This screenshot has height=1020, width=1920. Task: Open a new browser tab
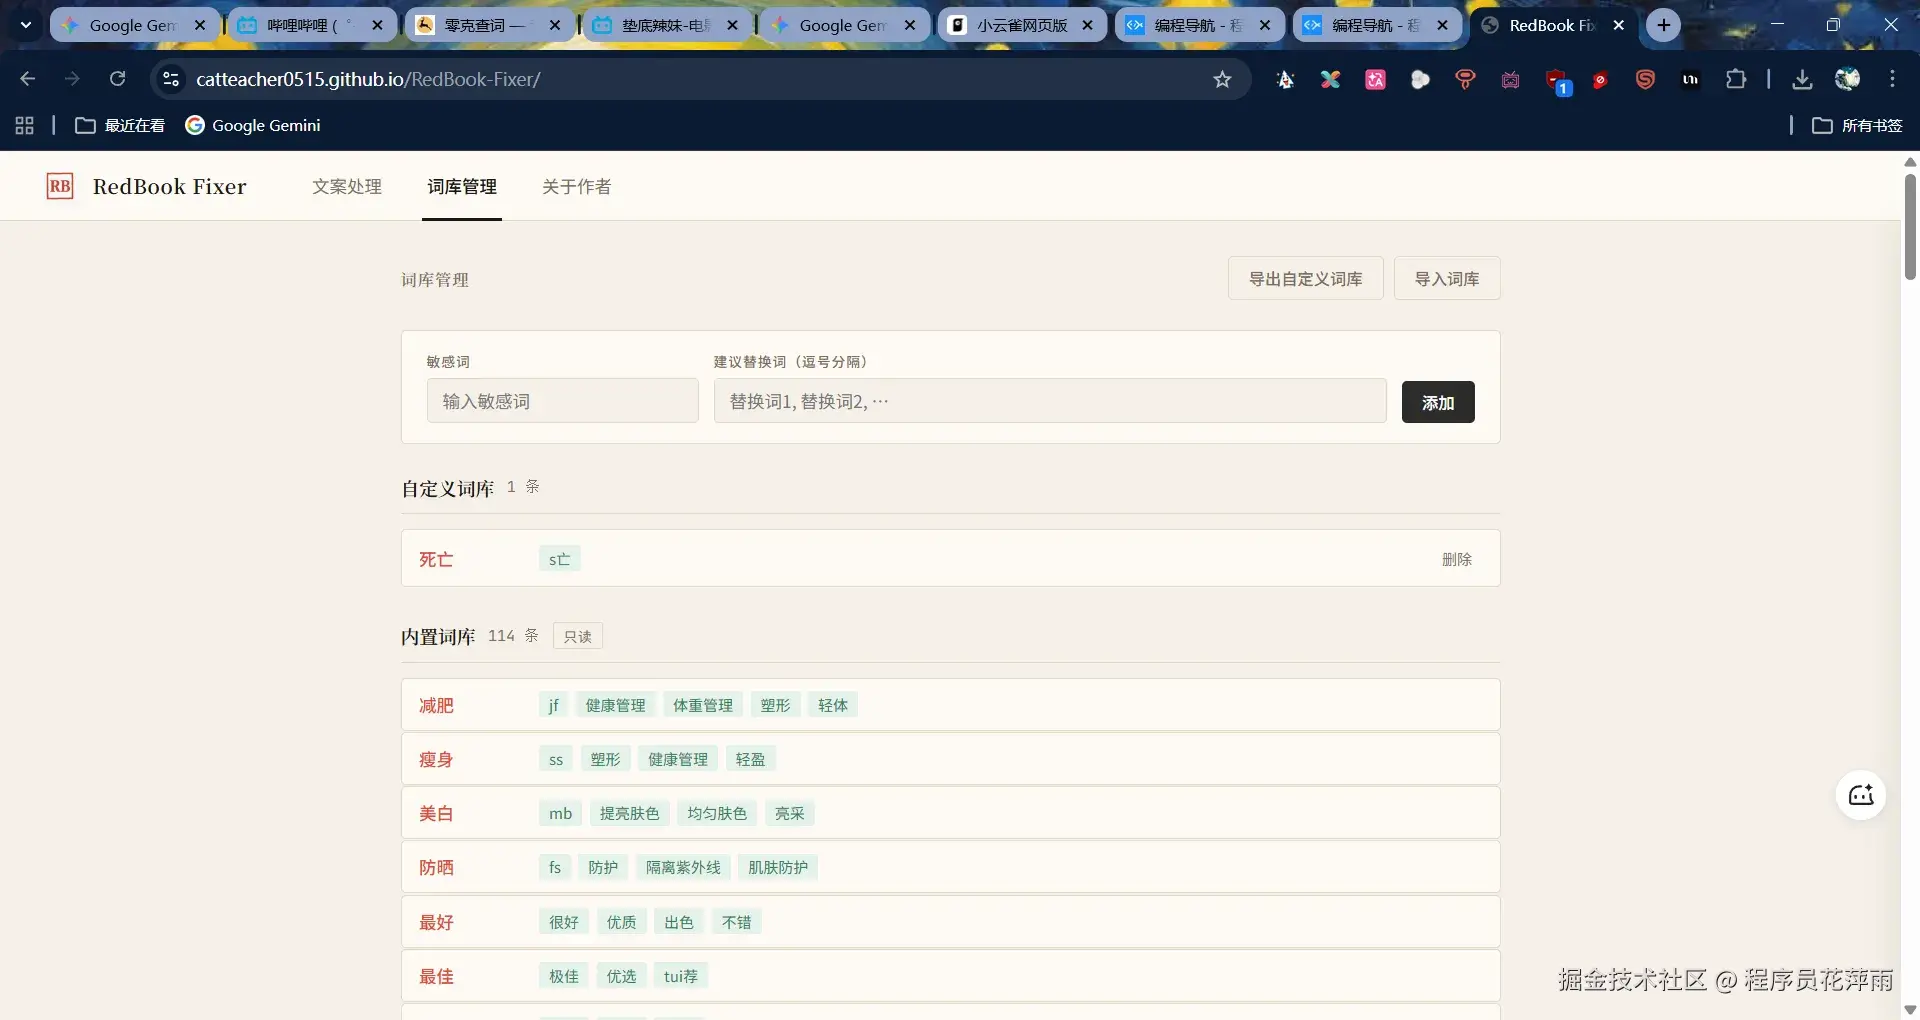coord(1664,25)
